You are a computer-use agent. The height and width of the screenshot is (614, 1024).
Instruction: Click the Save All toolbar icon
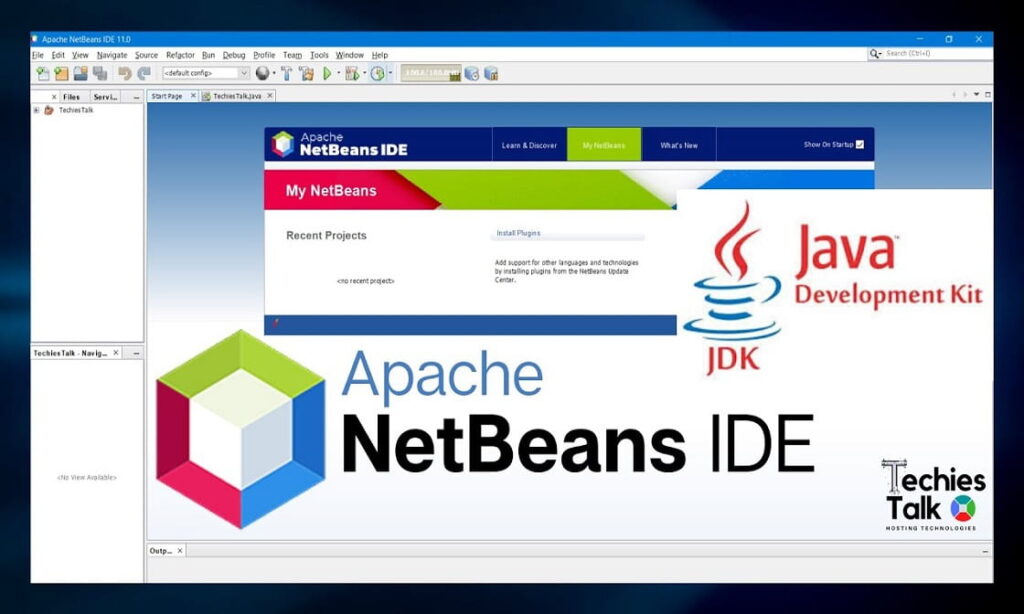click(x=100, y=73)
